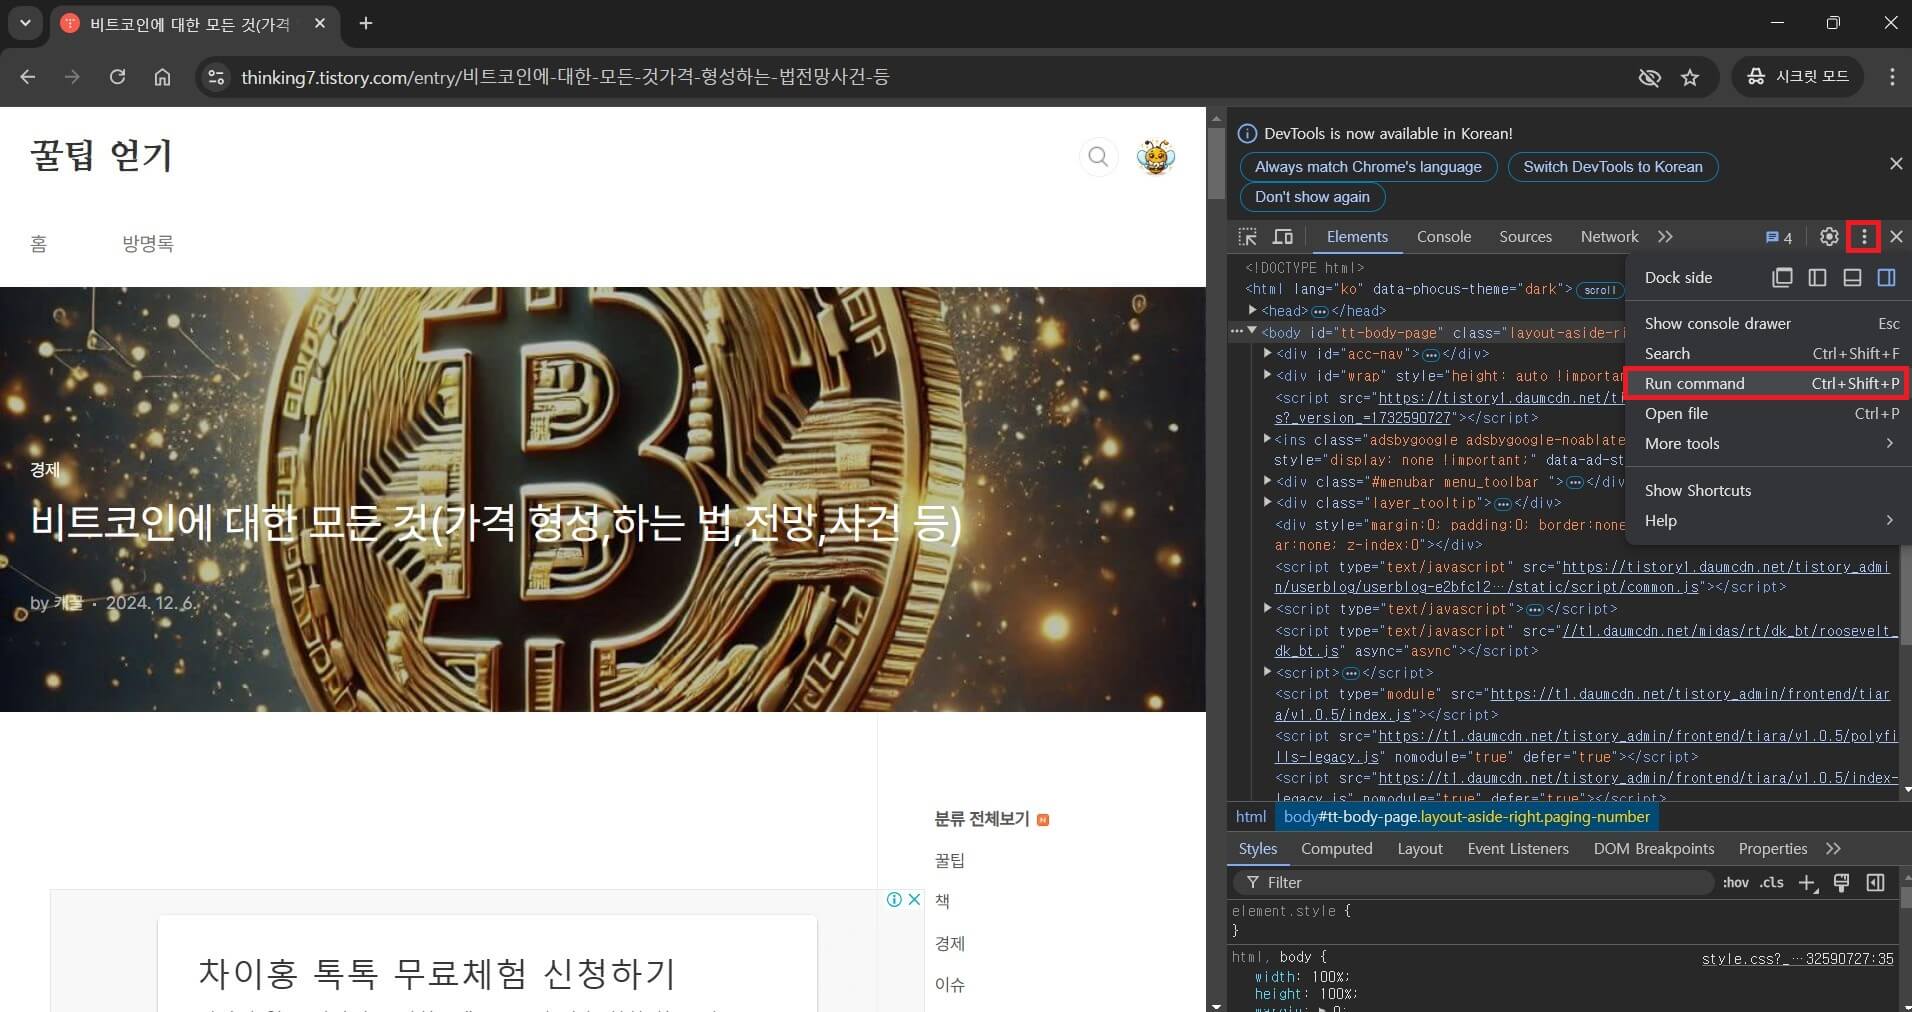The height and width of the screenshot is (1012, 1912).
Task: Dock DevTools to the left
Action: pyautogui.click(x=1817, y=278)
